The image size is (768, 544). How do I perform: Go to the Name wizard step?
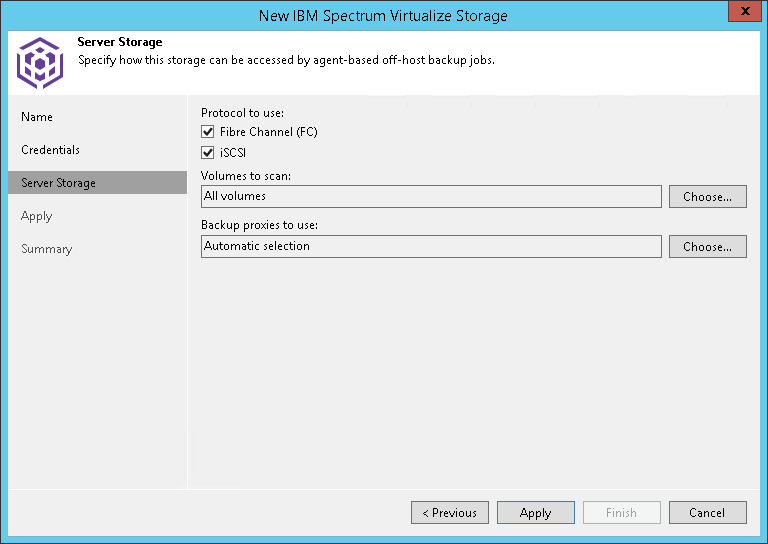tap(37, 117)
